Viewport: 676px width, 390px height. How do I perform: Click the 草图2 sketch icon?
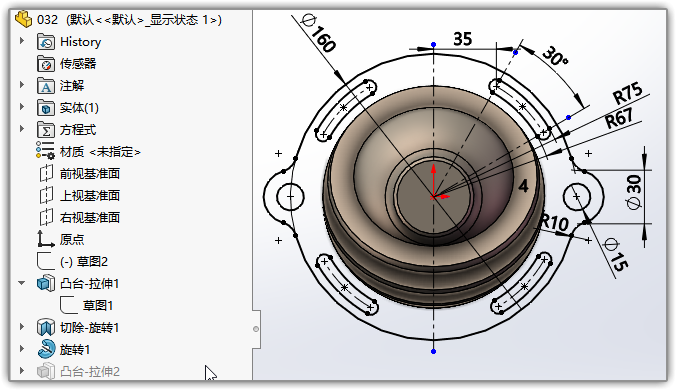[x=46, y=261]
